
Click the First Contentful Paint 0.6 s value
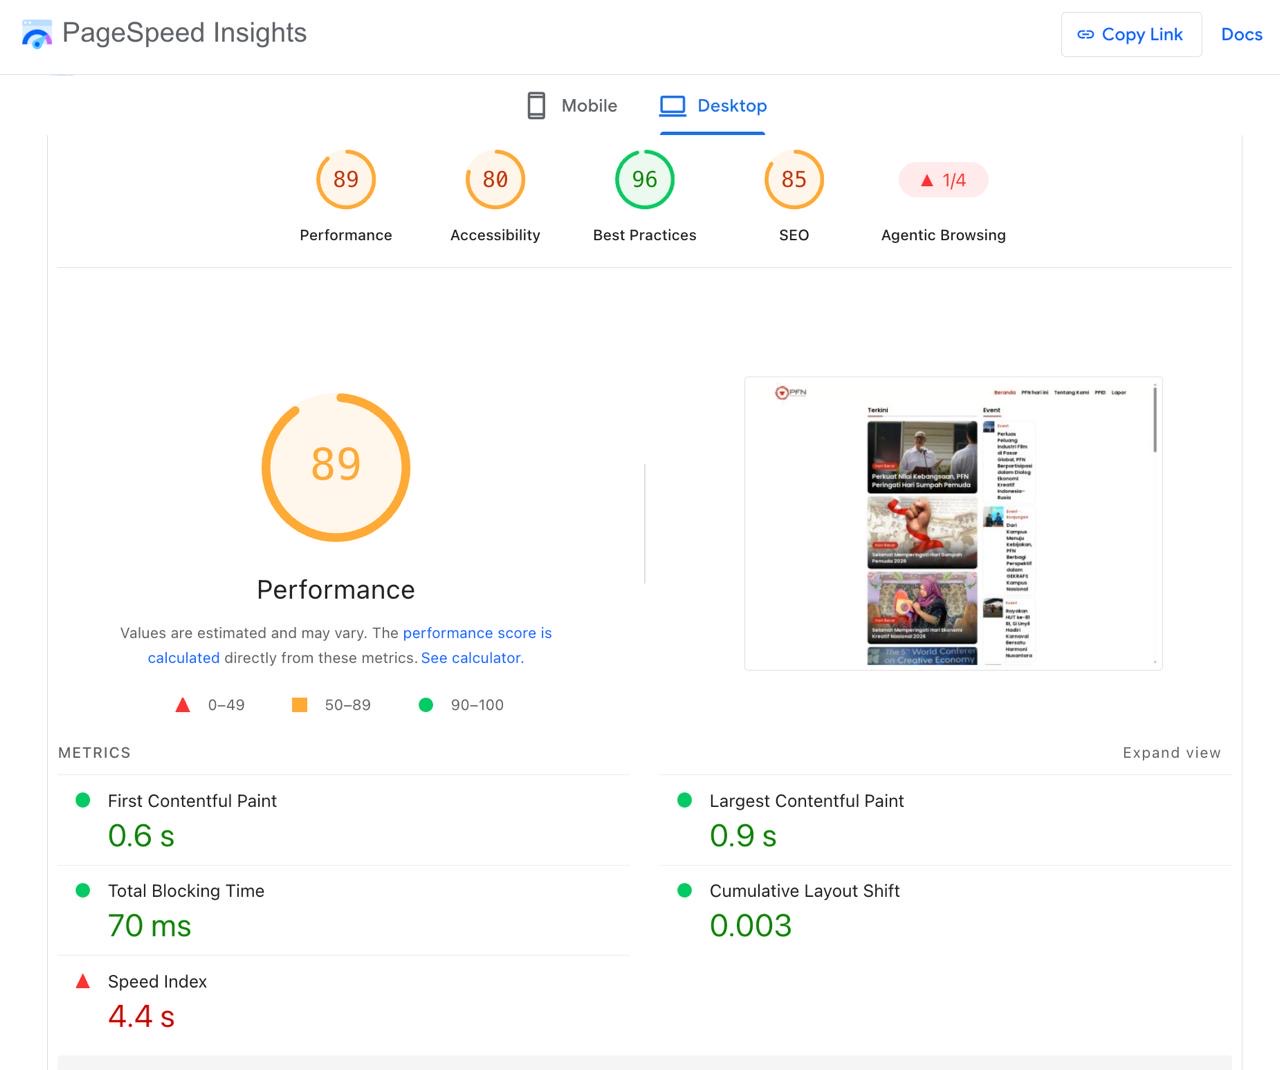coord(141,836)
